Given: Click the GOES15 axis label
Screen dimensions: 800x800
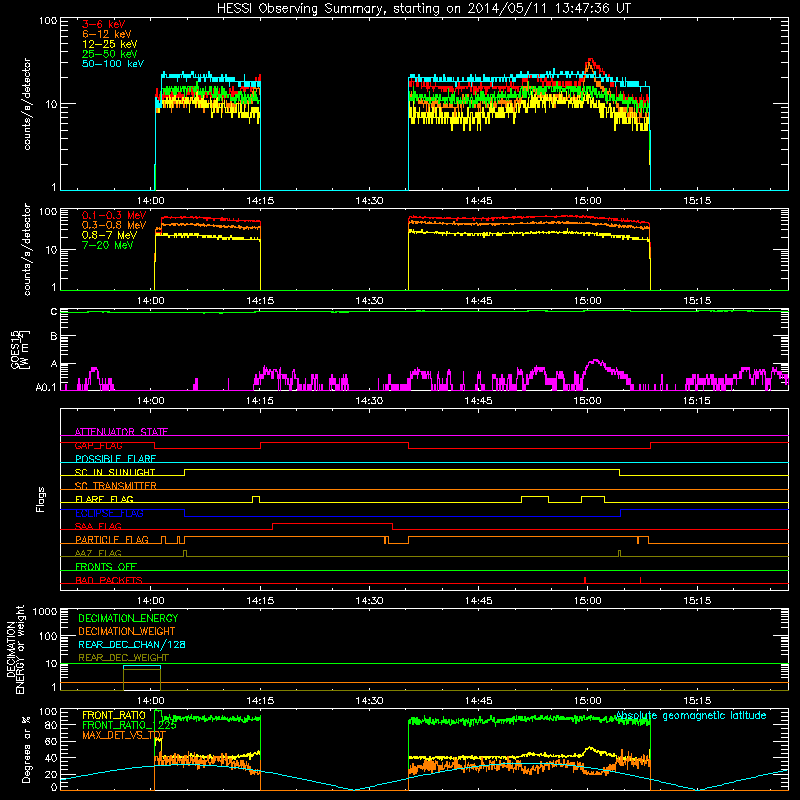Looking at the screenshot, I should click(x=20, y=350).
